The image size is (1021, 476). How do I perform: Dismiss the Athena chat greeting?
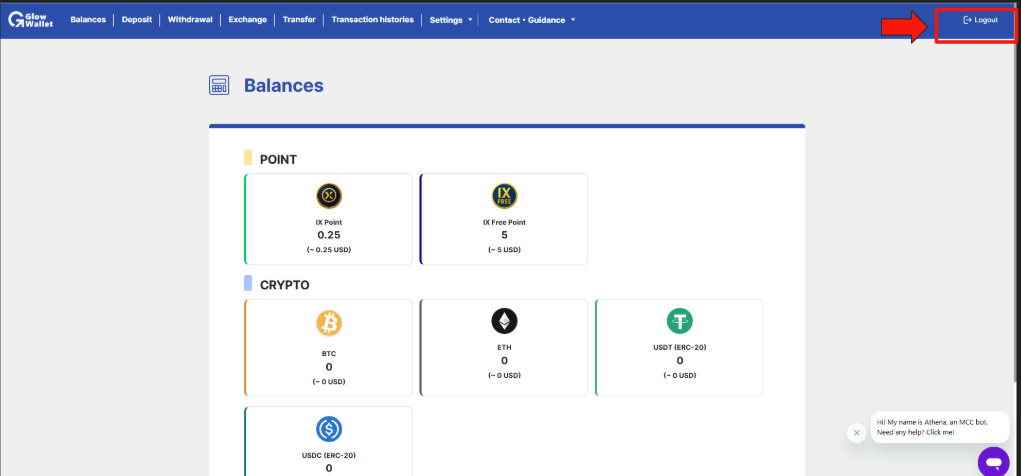pyautogui.click(x=856, y=432)
